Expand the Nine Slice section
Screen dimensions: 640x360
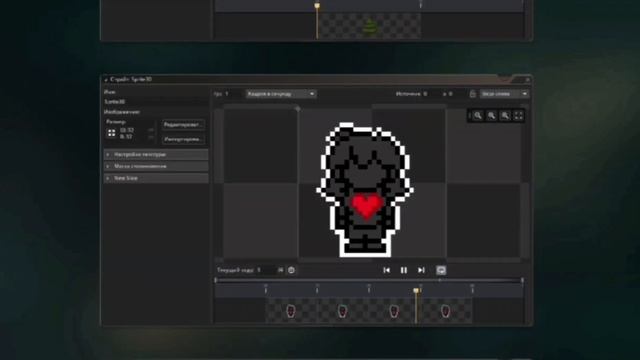[x=156, y=178]
